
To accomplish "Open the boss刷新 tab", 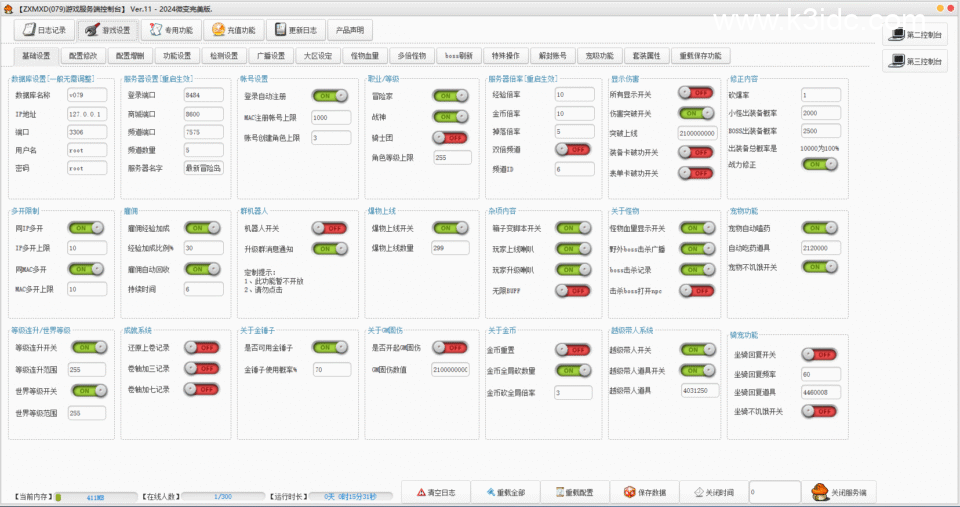I will coord(459,56).
